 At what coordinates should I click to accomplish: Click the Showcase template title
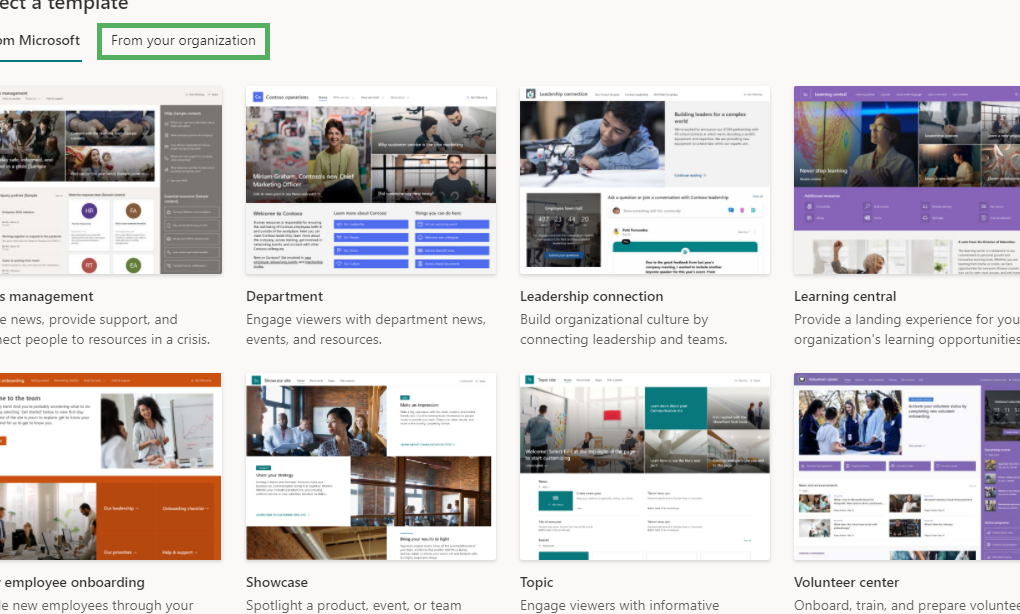[x=277, y=582]
